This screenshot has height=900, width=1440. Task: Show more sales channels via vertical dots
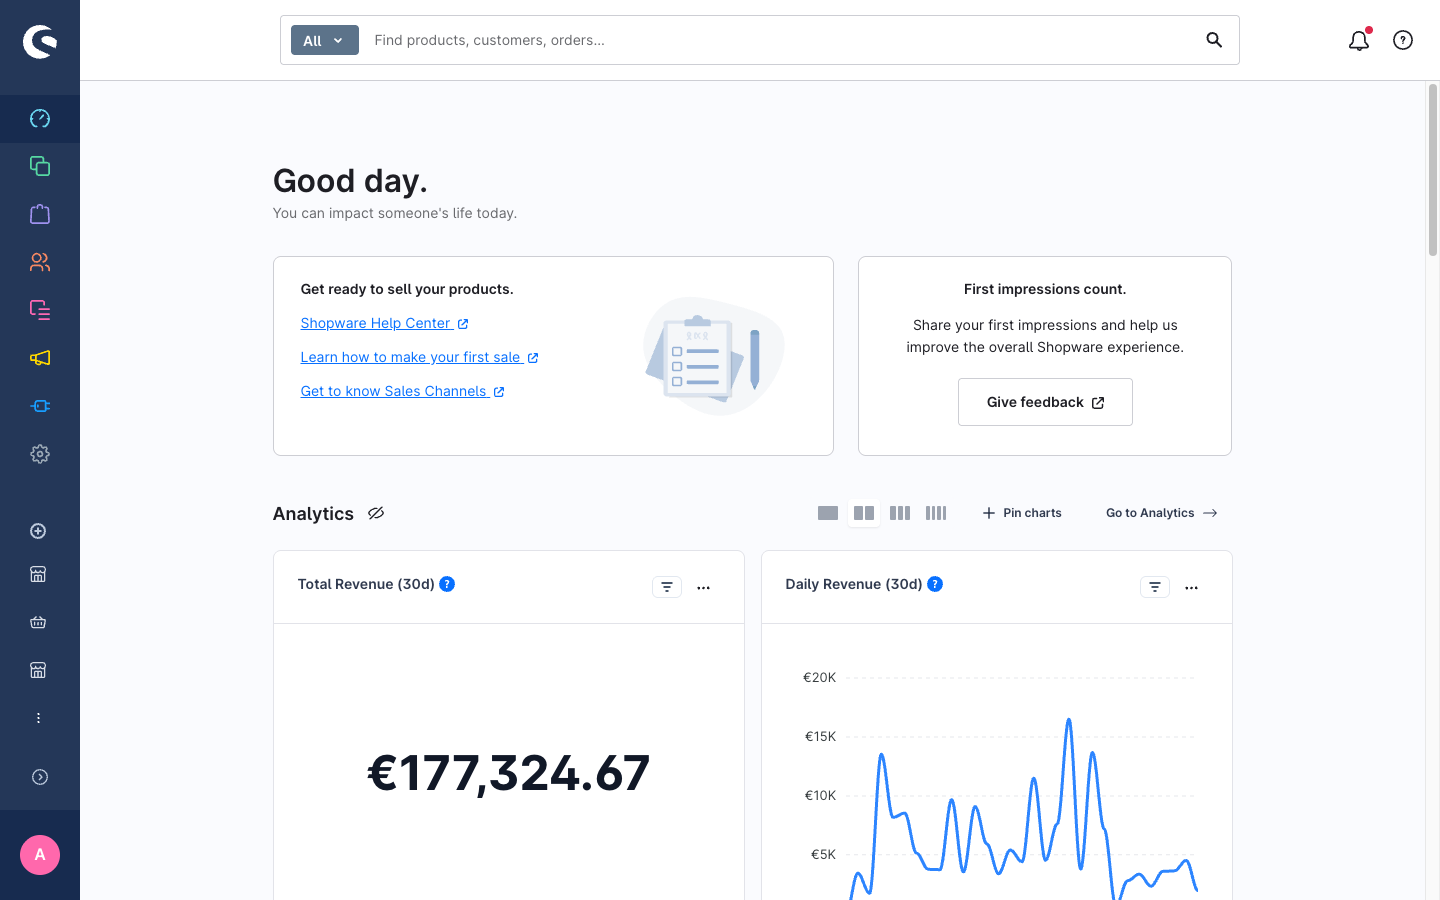[x=38, y=718]
